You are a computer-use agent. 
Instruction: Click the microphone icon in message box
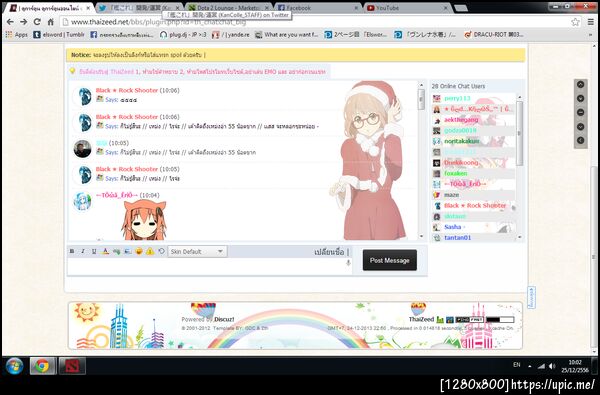(348, 263)
